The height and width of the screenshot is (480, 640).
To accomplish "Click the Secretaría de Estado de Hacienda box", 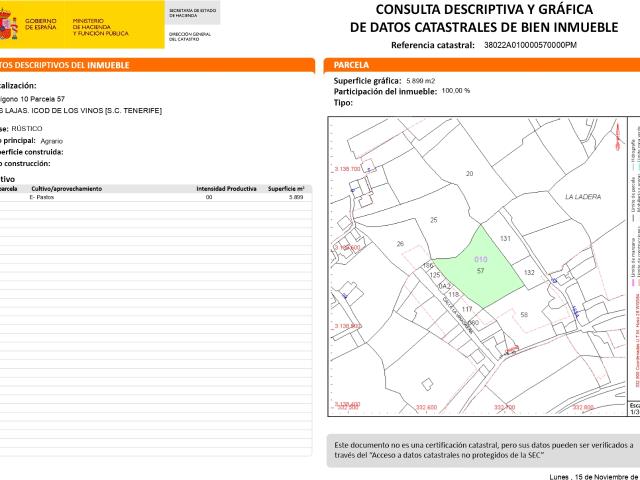I will tap(192, 14).
